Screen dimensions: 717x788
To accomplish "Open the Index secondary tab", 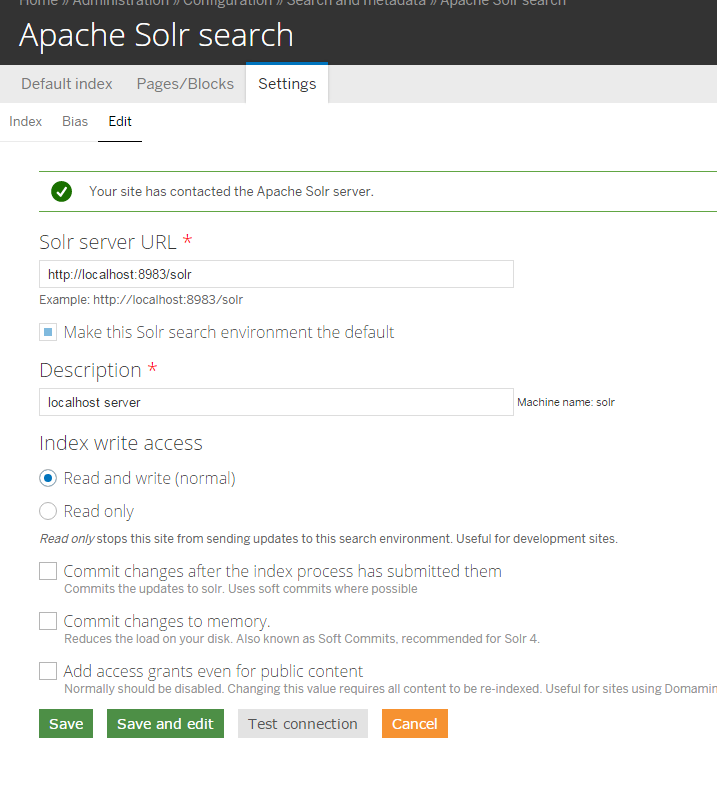I will tap(25, 122).
